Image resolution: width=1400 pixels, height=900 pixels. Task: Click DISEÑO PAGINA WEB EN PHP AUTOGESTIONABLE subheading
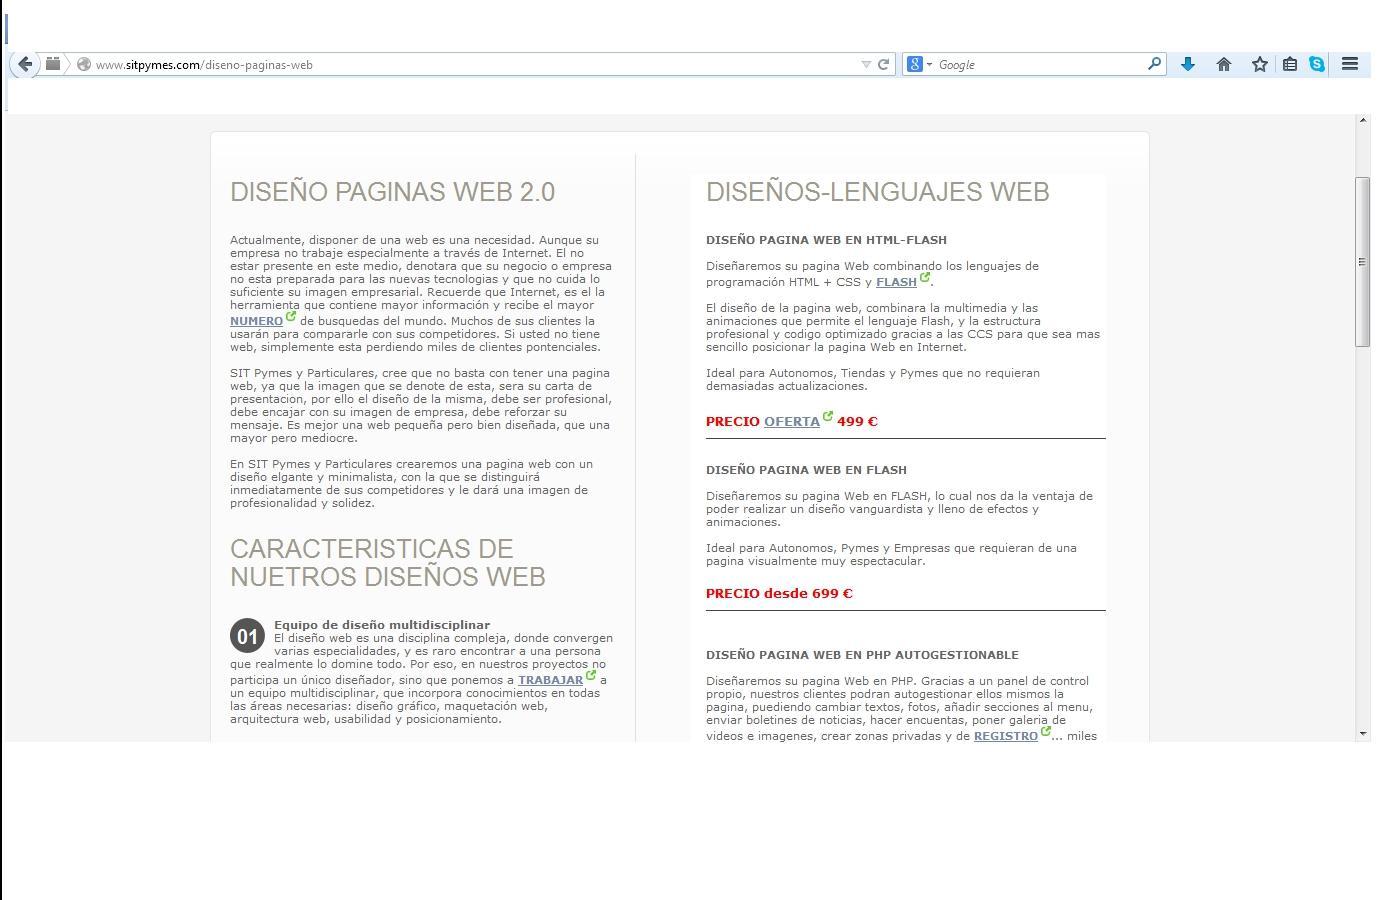pos(862,655)
